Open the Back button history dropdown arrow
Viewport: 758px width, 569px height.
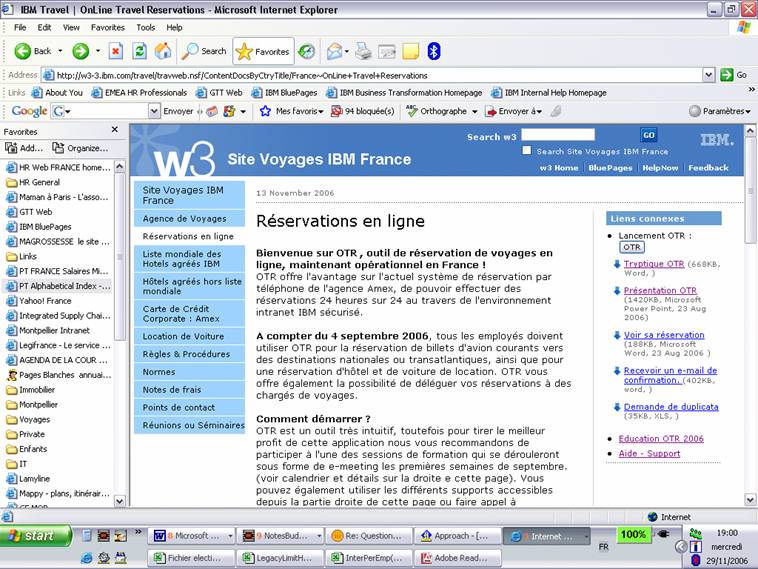[x=60, y=51]
